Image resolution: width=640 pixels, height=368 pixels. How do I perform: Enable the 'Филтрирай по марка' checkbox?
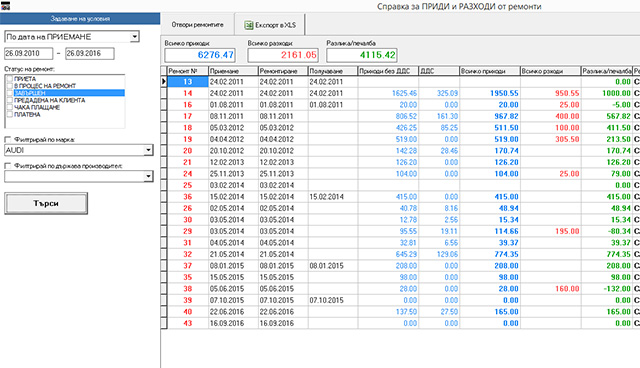[x=7, y=140]
